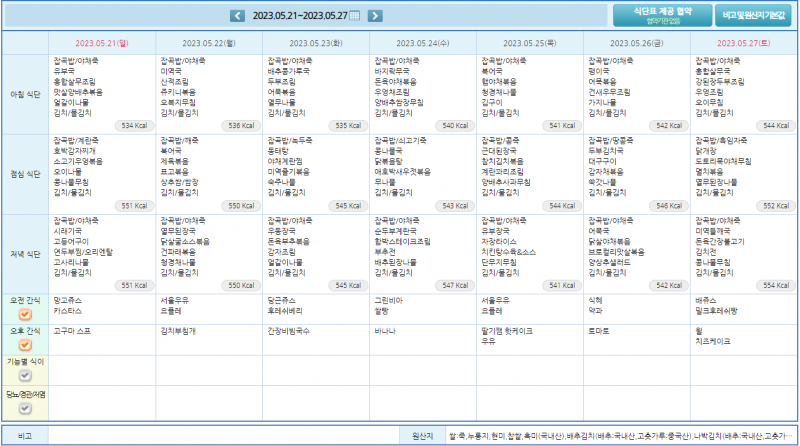Click the 543 Kcal badge

click(455, 206)
